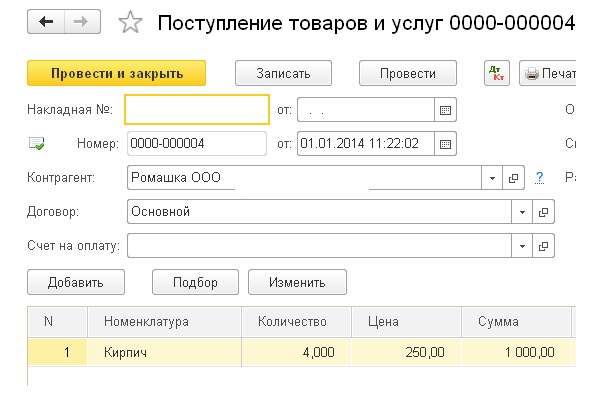Viewport: 593px width, 400px height.
Task: Expand the Контрагент dropdown list
Action: (x=492, y=178)
